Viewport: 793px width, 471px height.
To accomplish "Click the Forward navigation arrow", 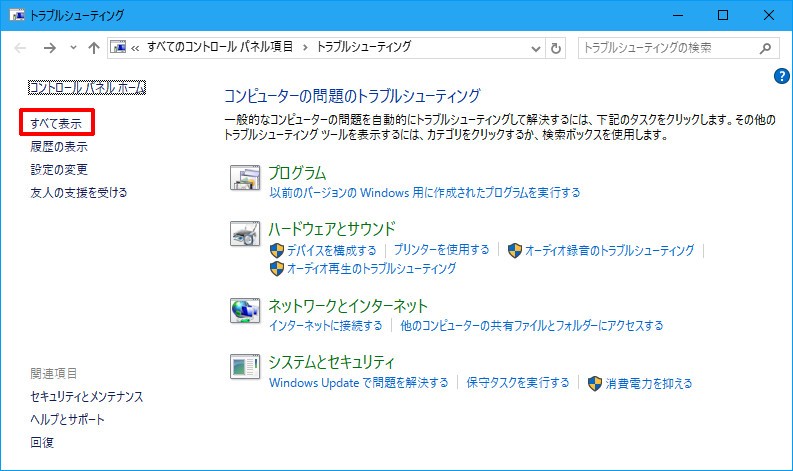I will [x=50, y=48].
